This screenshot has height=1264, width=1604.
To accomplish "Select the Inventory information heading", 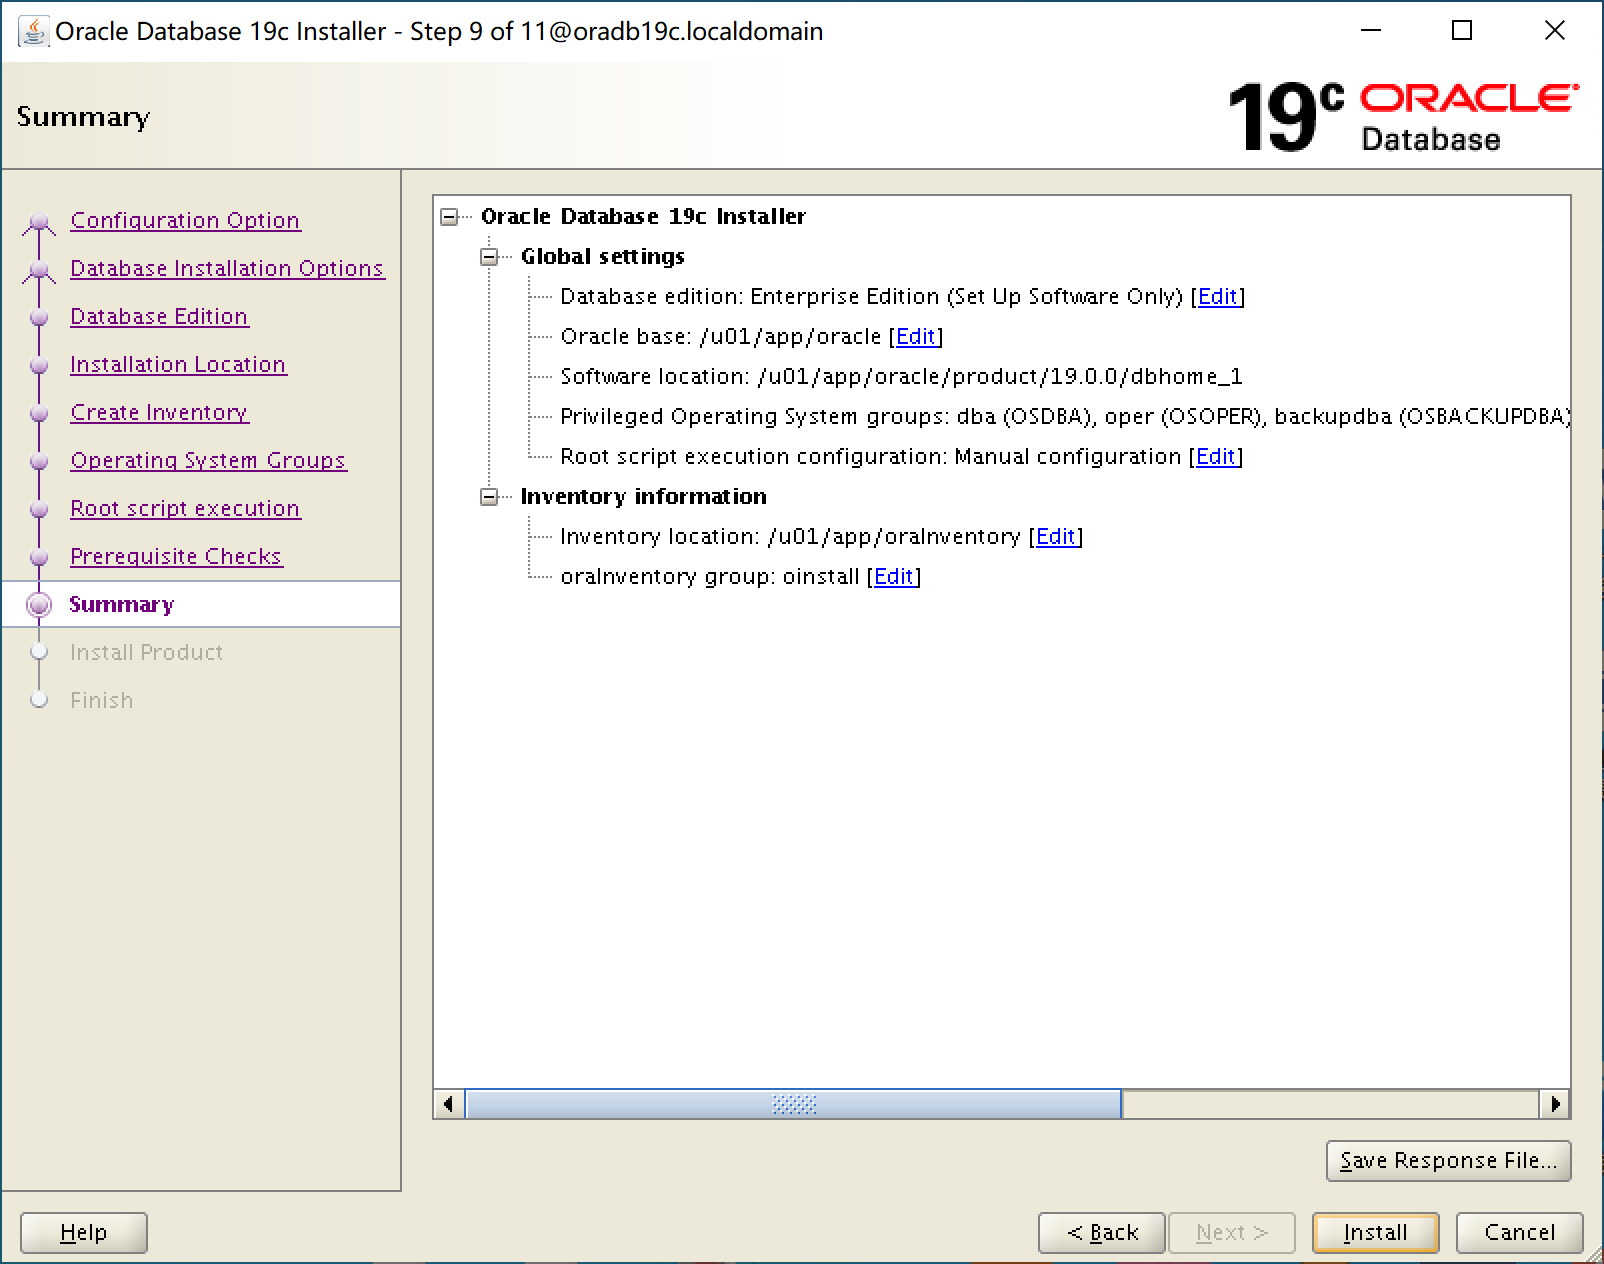I will [644, 497].
